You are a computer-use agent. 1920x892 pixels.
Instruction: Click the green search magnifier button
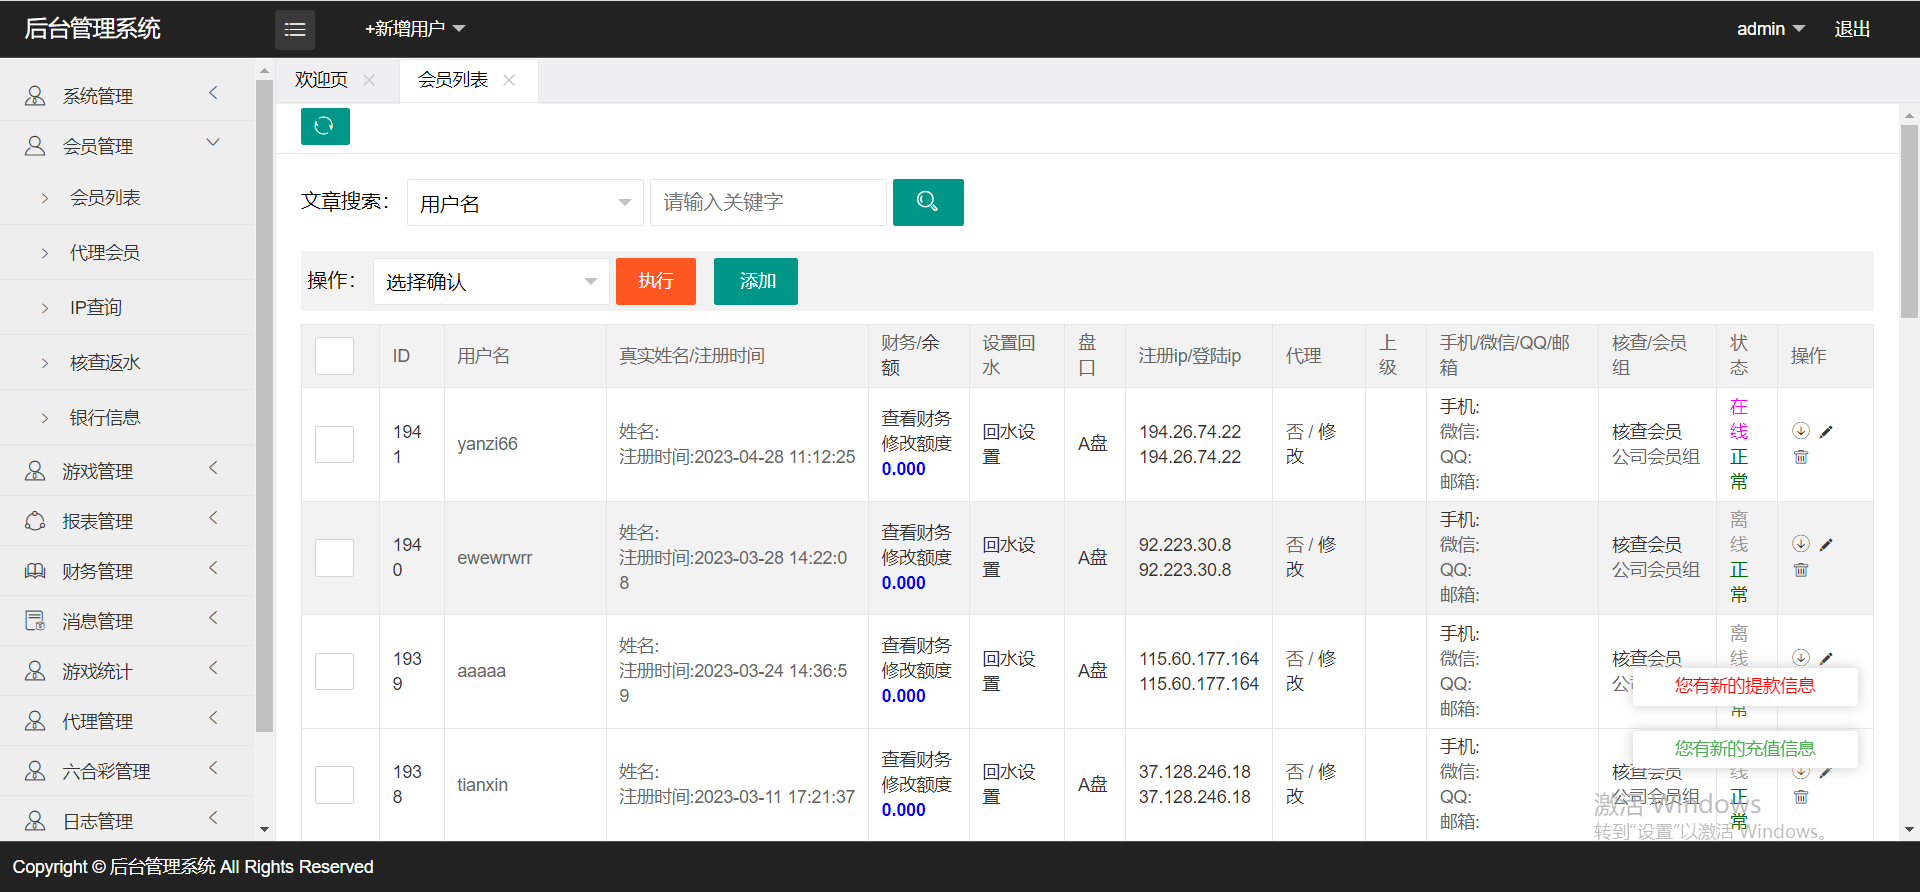tap(928, 202)
